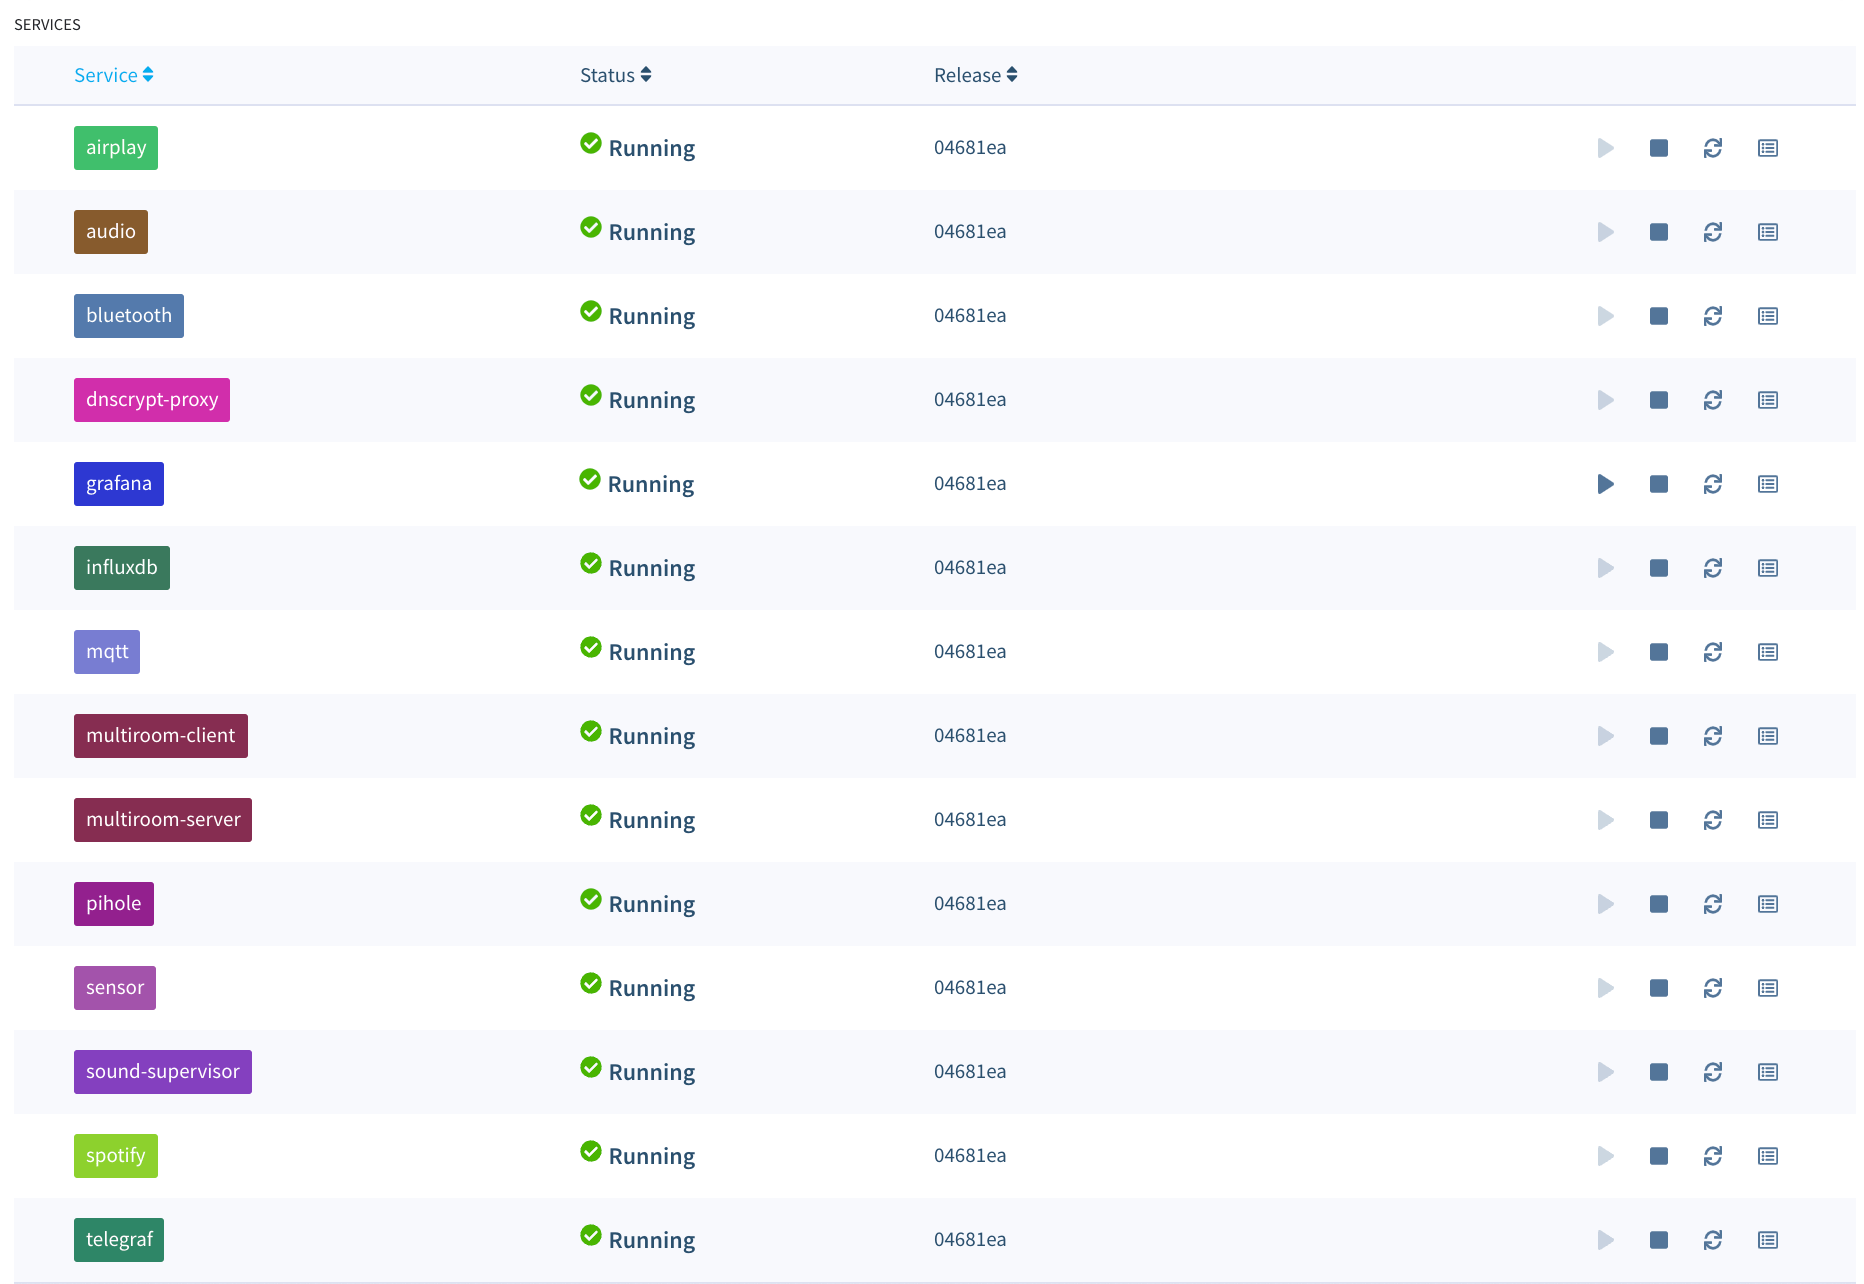Stop the sensor service
The height and width of the screenshot is (1284, 1864).
tap(1658, 988)
